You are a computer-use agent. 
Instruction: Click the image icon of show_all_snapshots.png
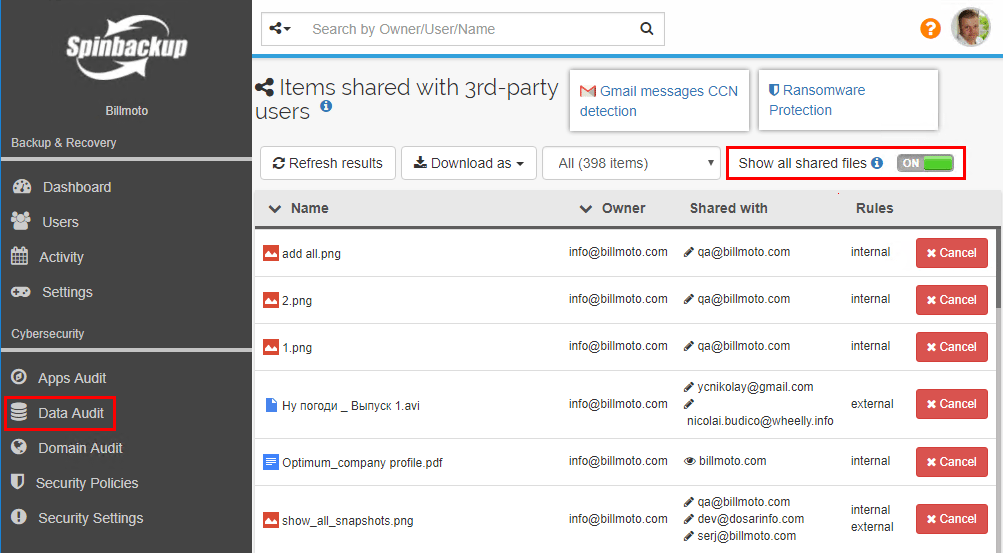coord(271,520)
